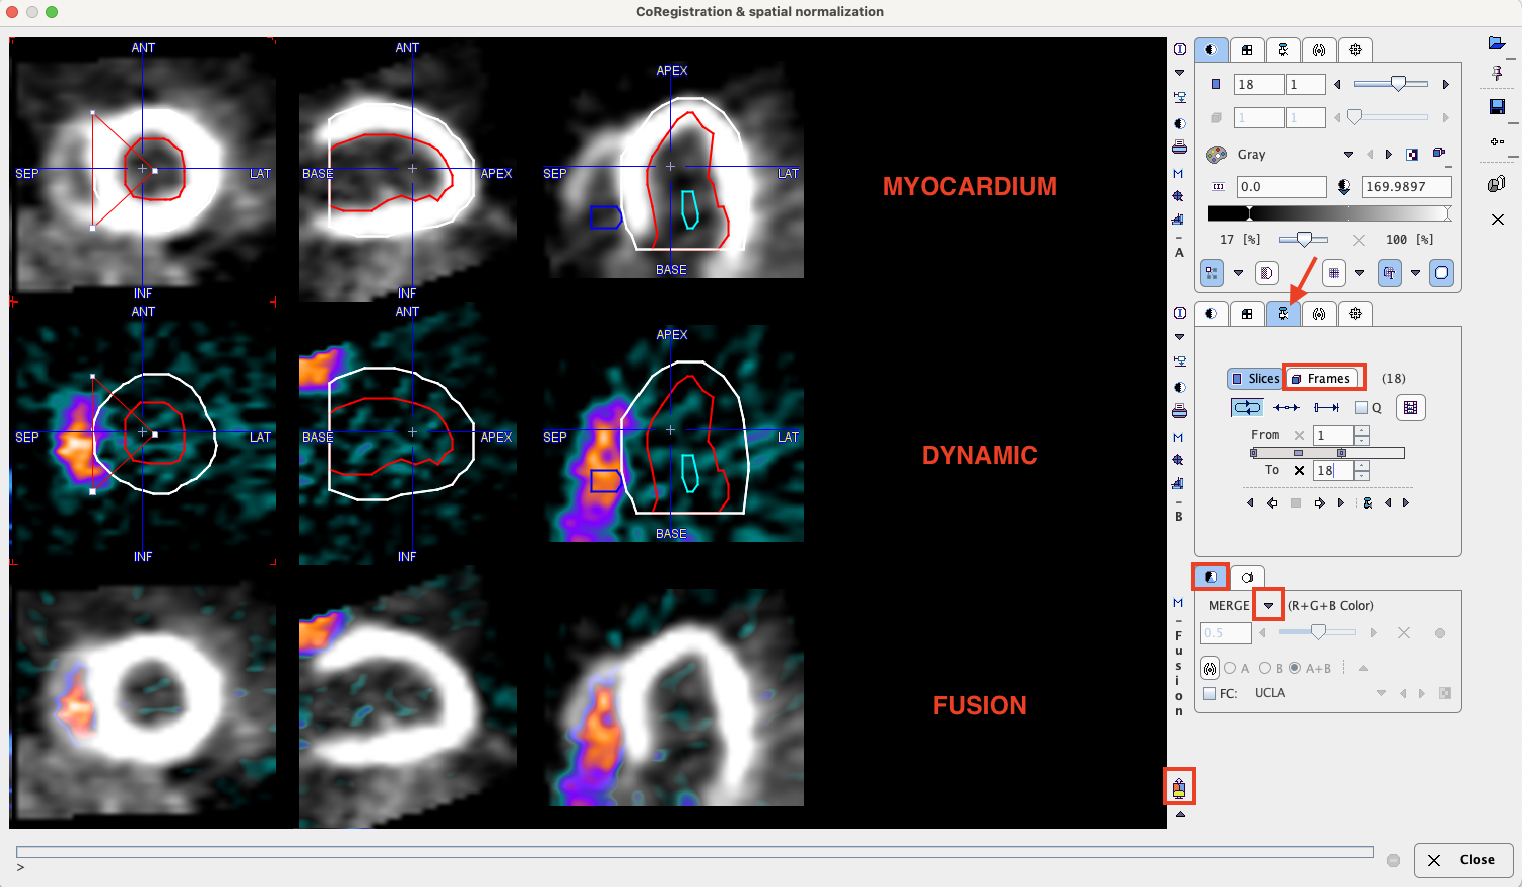1522x887 pixels.
Task: Switch to image A layout tab
Action: point(1247,50)
